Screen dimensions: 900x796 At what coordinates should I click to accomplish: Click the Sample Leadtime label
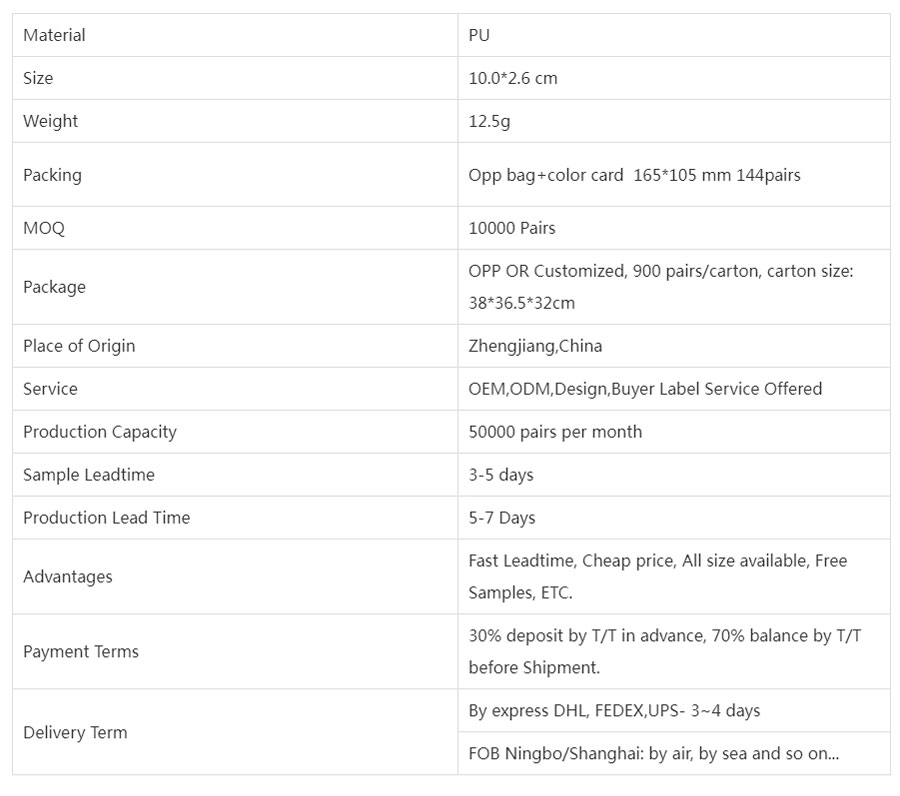point(89,475)
